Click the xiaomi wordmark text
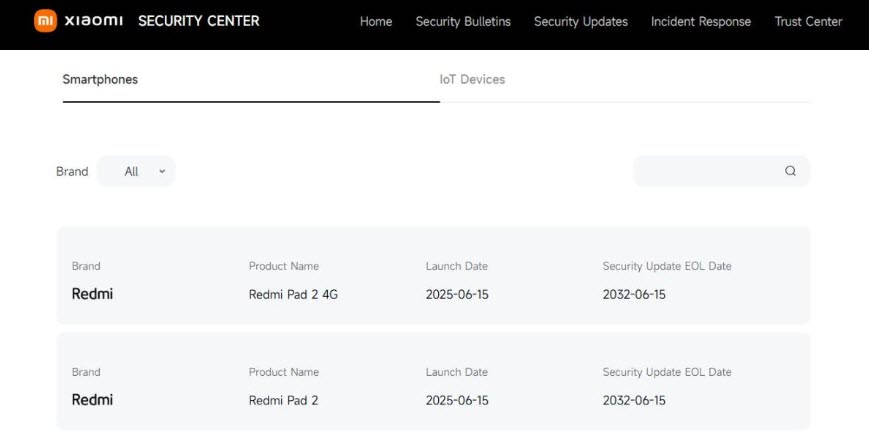 [x=94, y=21]
